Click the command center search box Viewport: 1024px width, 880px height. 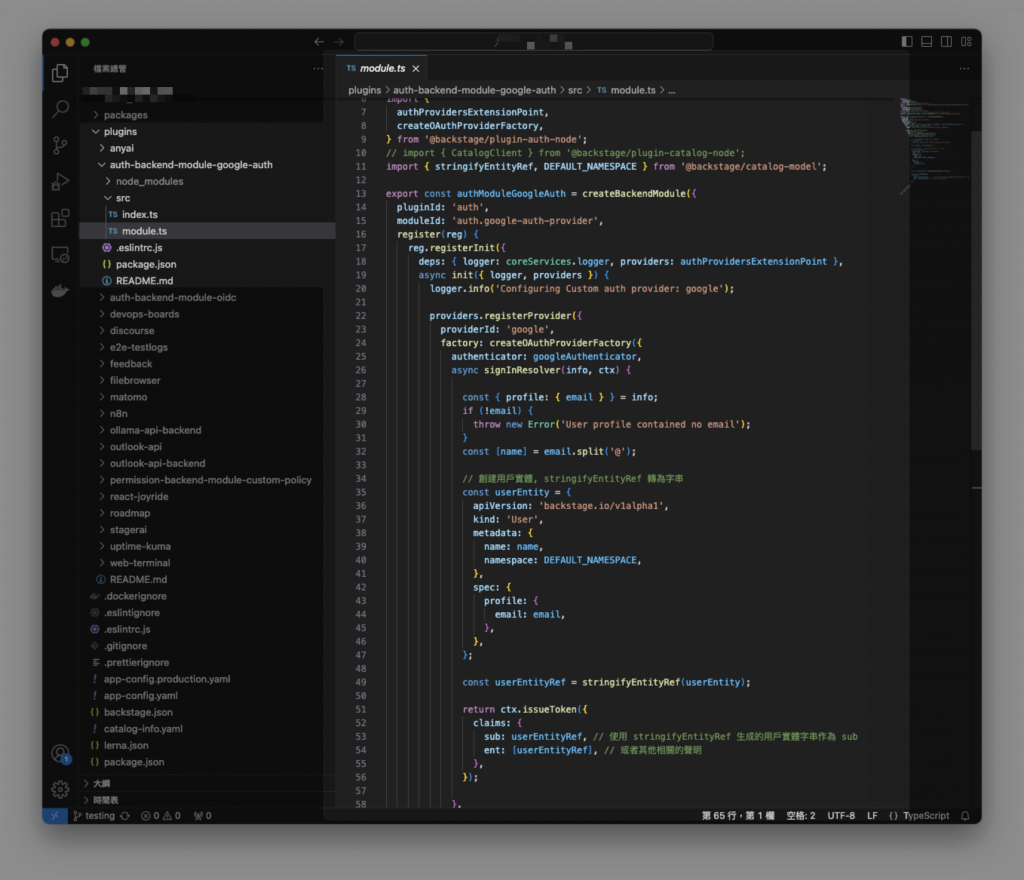pyautogui.click(x=534, y=42)
